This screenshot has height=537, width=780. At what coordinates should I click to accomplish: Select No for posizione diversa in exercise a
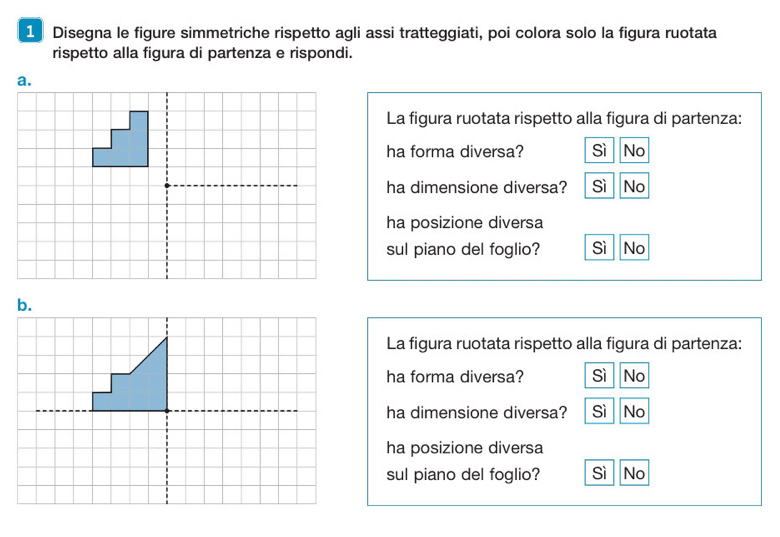634,247
